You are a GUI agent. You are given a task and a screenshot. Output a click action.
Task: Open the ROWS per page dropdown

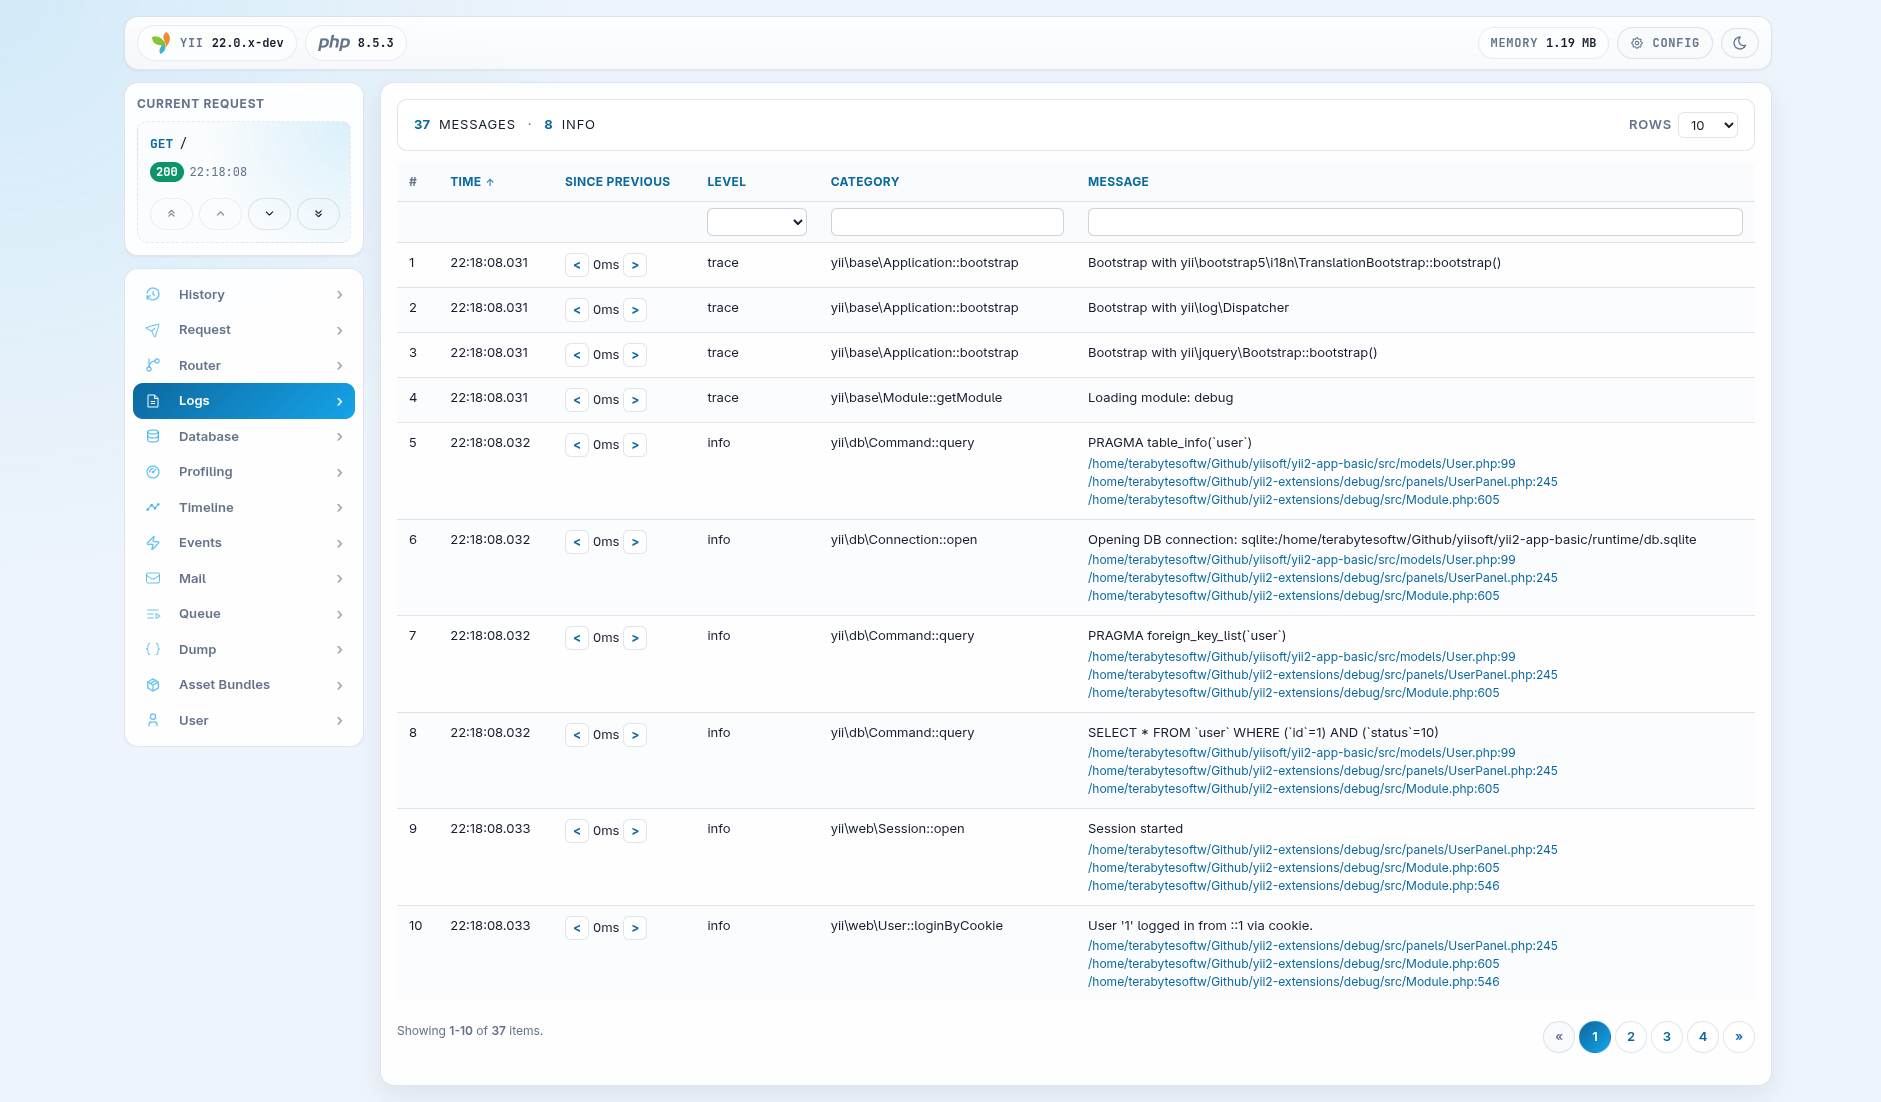[1708, 125]
